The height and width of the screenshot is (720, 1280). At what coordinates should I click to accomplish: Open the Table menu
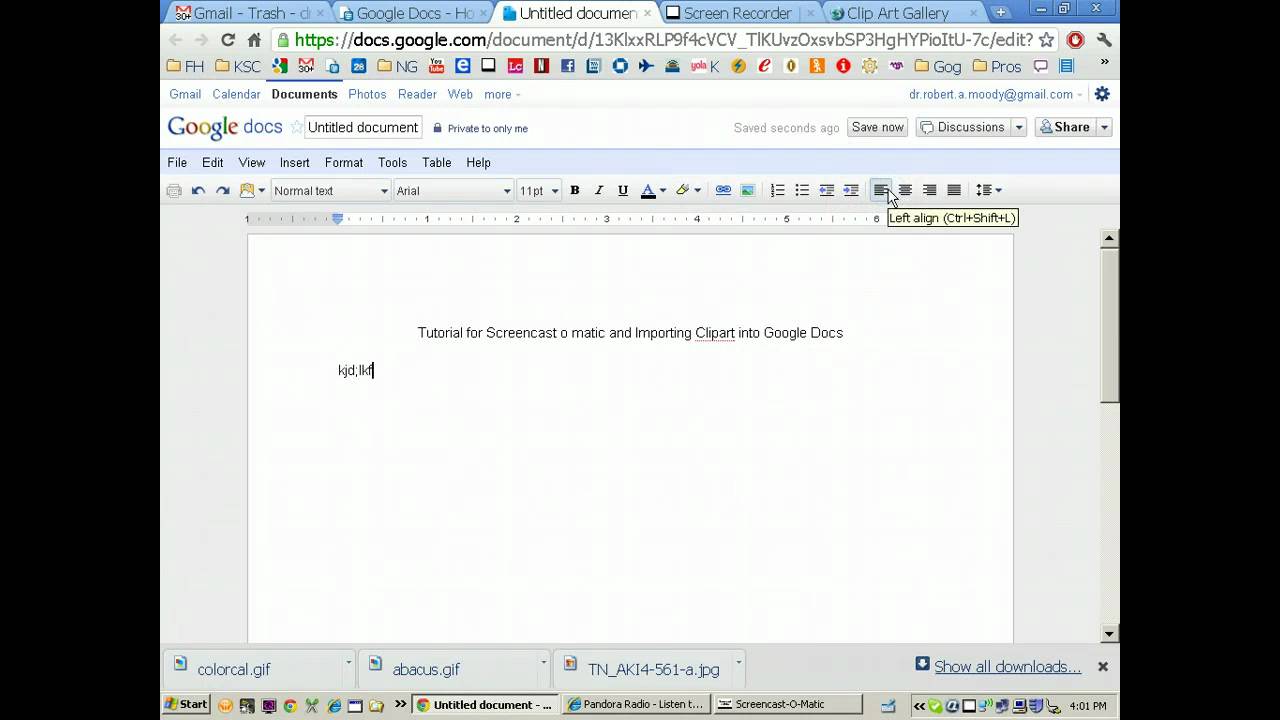(437, 163)
